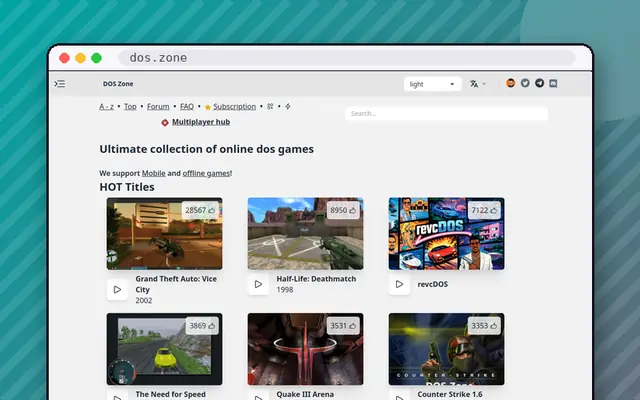Viewport: 640px width, 400px height.
Task: Open the Subscription link
Action: (234, 107)
